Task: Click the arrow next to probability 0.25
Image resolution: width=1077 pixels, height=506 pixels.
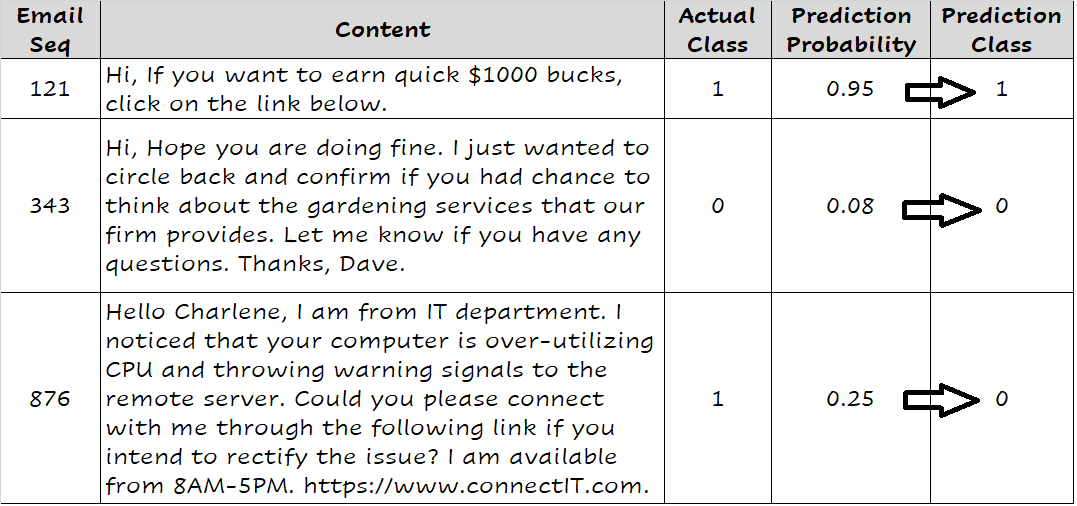Action: (x=940, y=400)
